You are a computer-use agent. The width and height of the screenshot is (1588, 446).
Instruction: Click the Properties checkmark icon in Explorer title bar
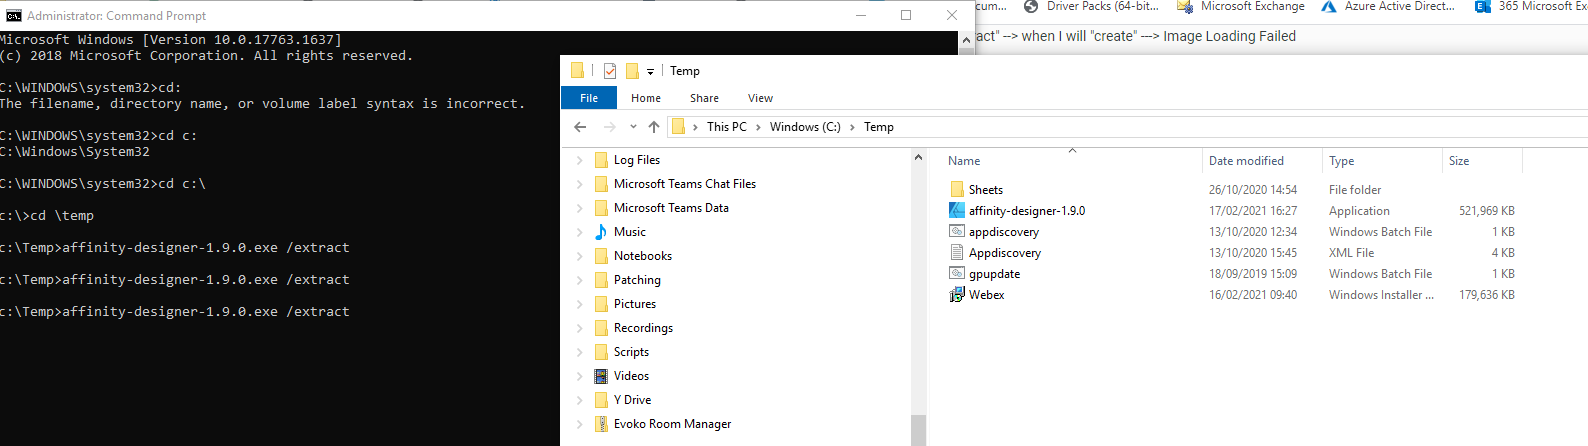610,71
